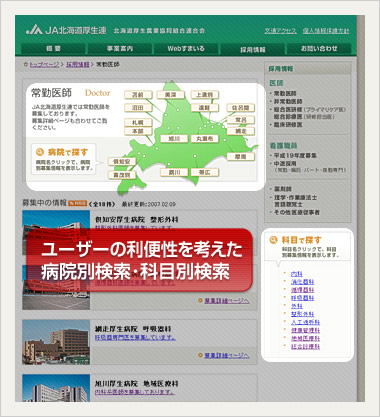Screen dimensions: 380x417
Task: Open 常勤医師 in the 採用情報 sidebar
Action: point(285,93)
